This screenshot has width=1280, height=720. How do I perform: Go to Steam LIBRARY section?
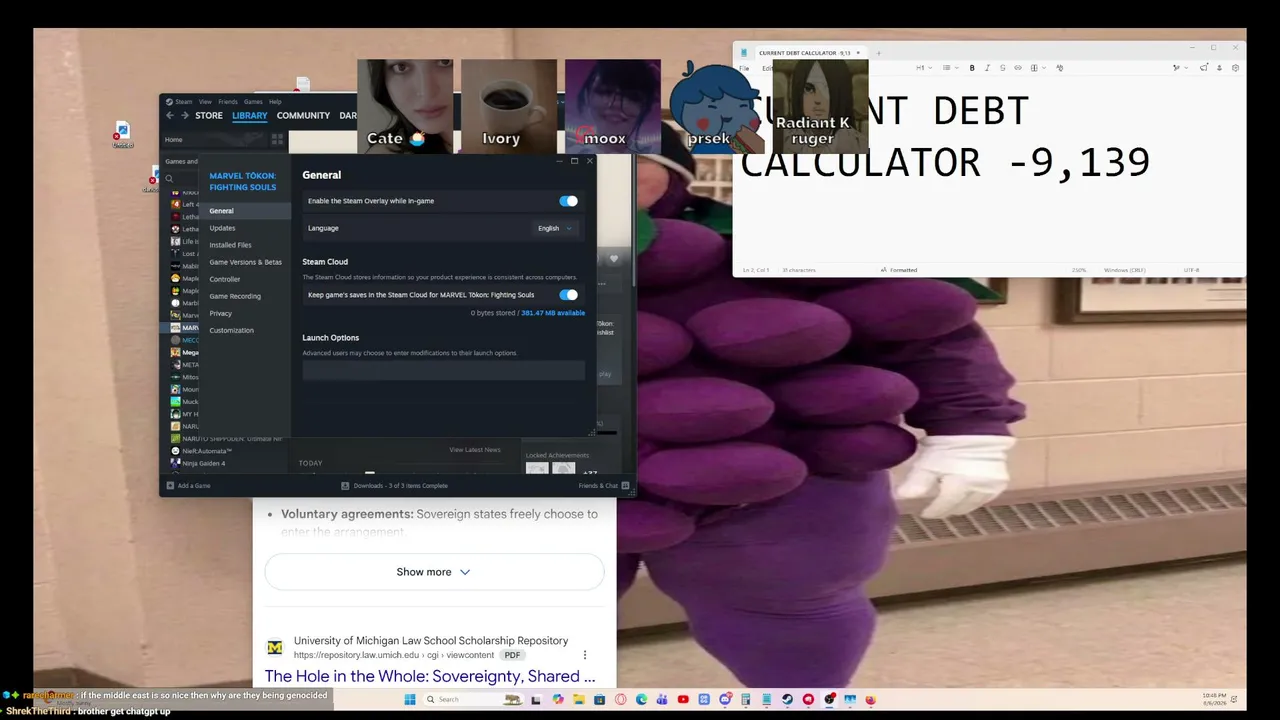pyautogui.click(x=250, y=116)
